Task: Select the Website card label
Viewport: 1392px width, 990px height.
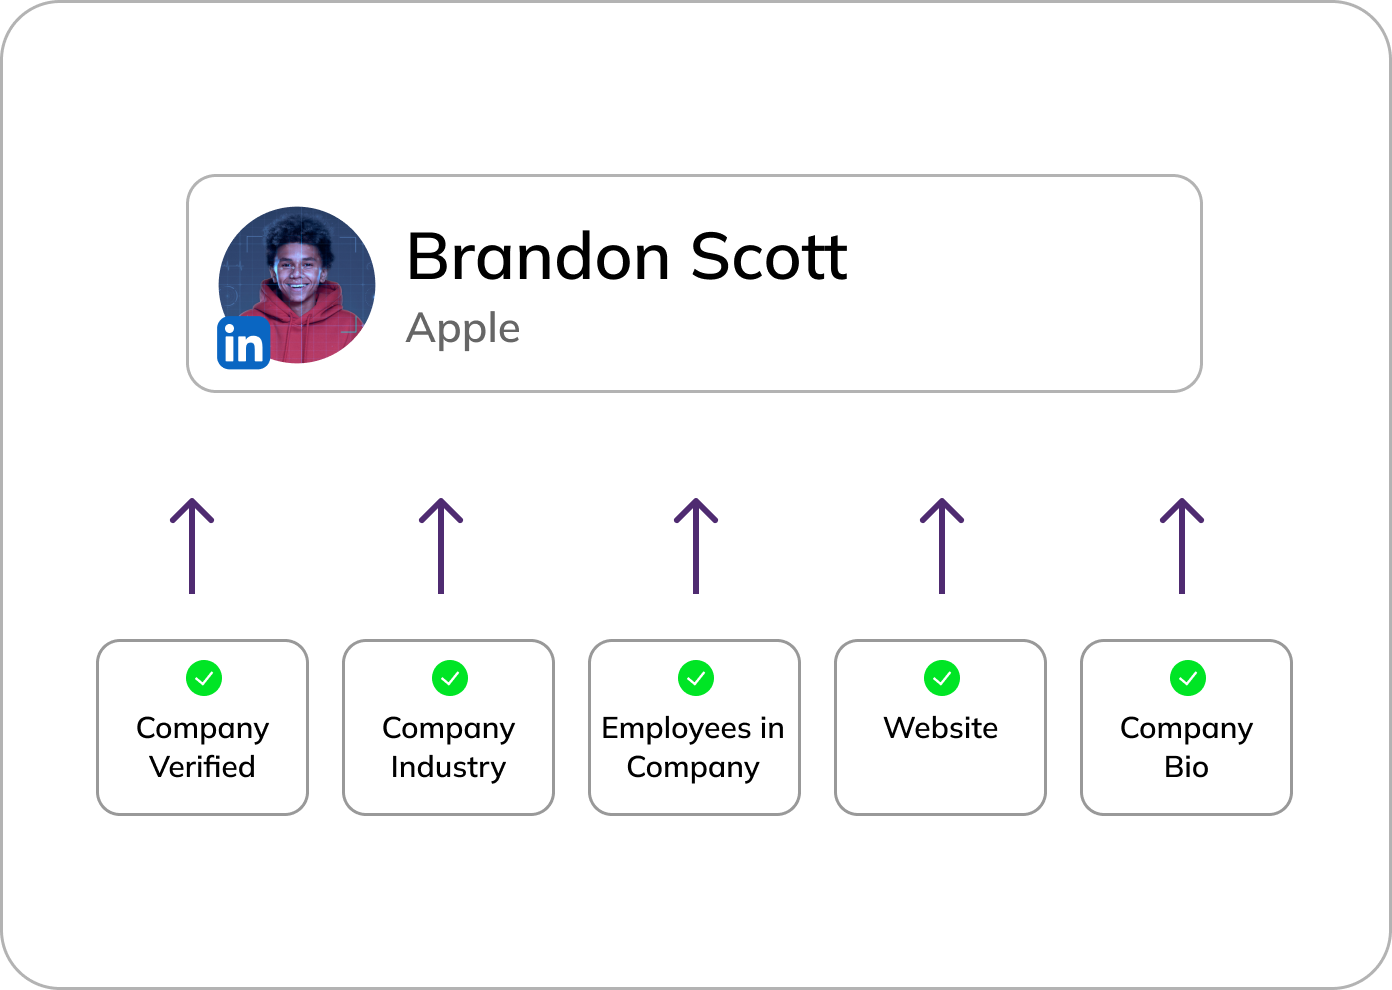Action: pyautogui.click(x=941, y=728)
